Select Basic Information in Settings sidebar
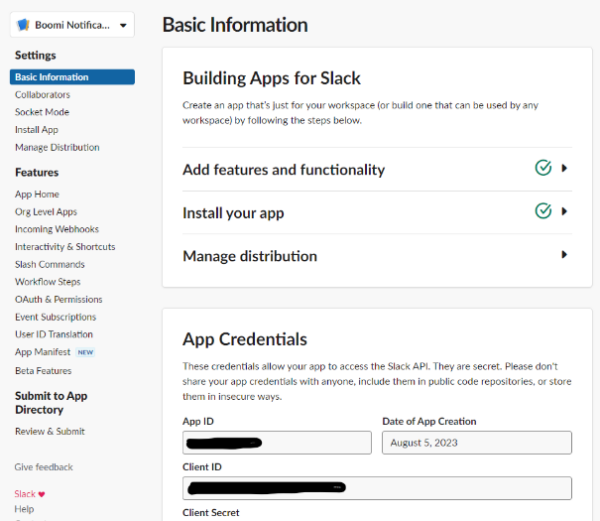Image resolution: width=600 pixels, height=521 pixels. point(72,77)
